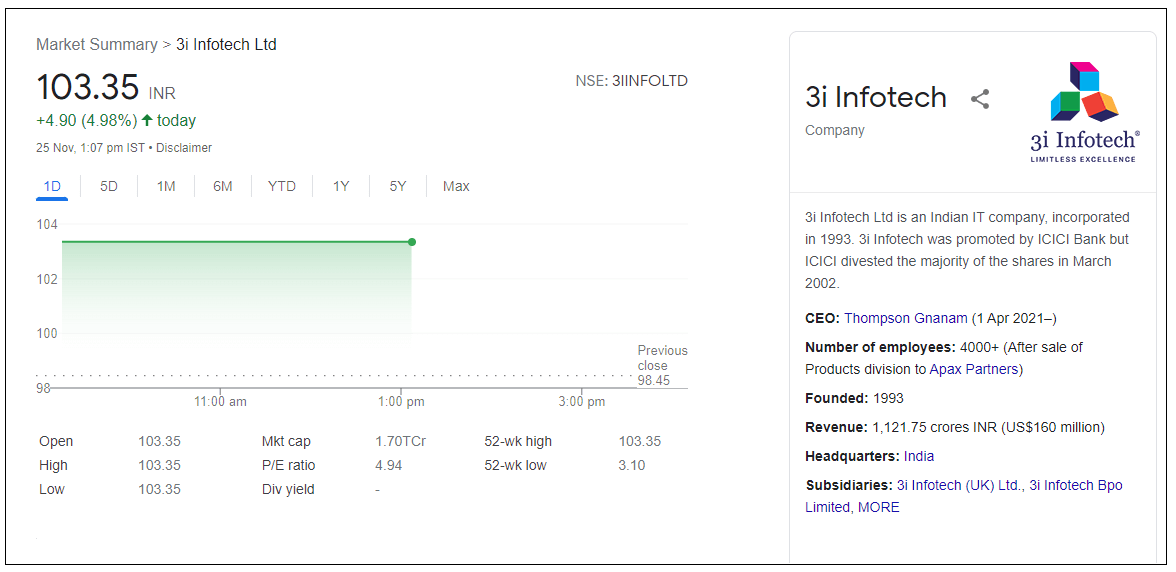Click the Disclaimer link

tap(184, 148)
